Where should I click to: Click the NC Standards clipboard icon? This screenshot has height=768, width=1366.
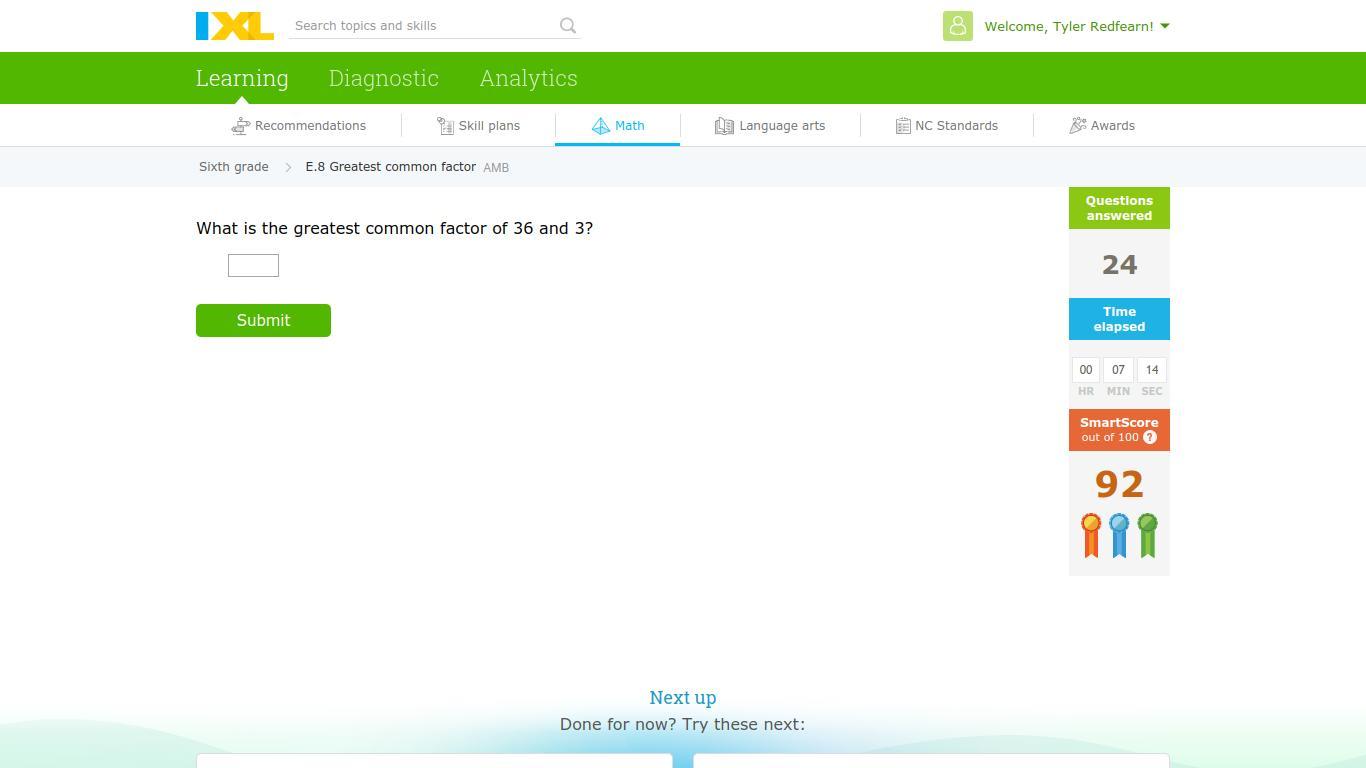coord(903,126)
